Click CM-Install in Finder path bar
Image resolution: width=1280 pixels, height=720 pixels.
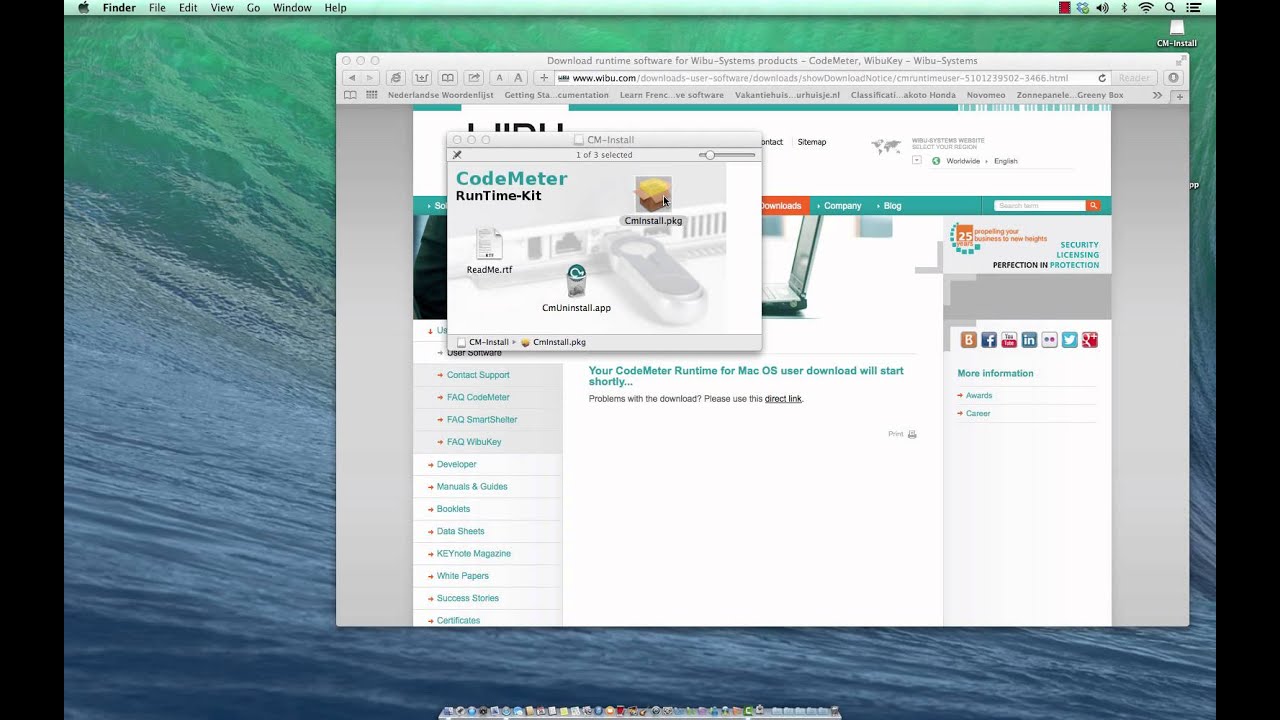click(x=489, y=342)
